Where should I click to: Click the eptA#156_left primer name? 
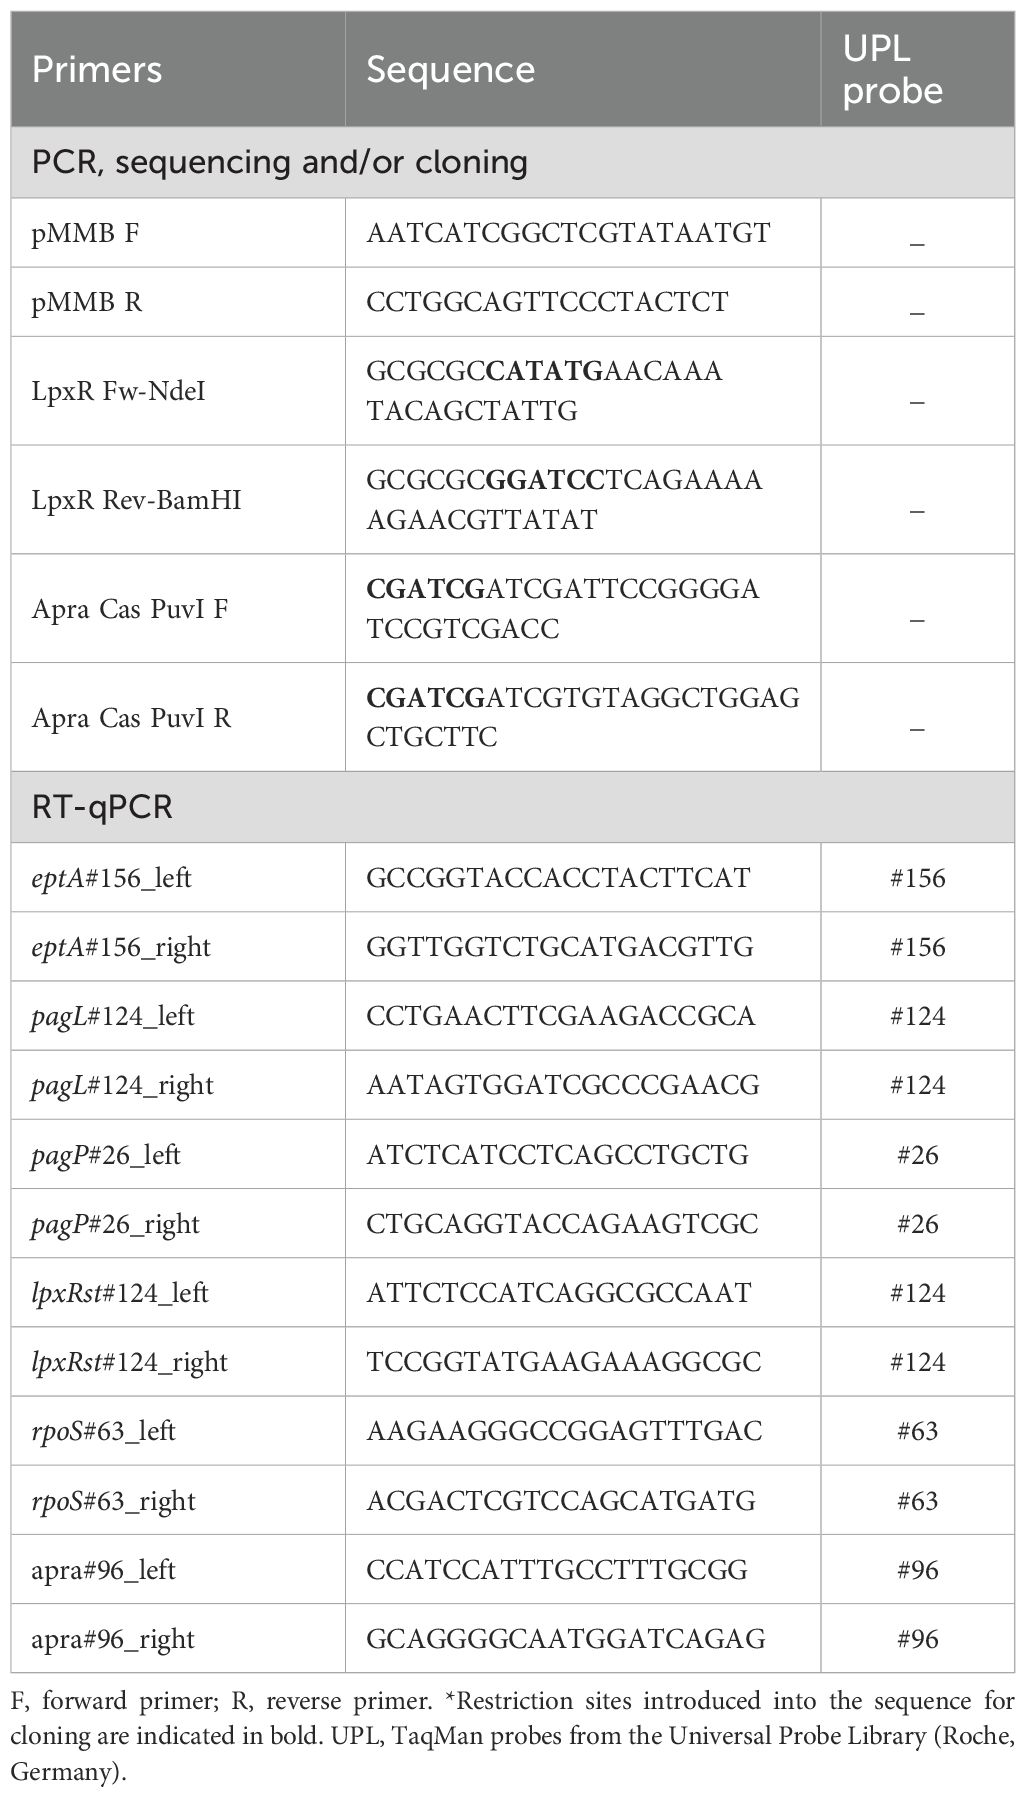coord(111,878)
